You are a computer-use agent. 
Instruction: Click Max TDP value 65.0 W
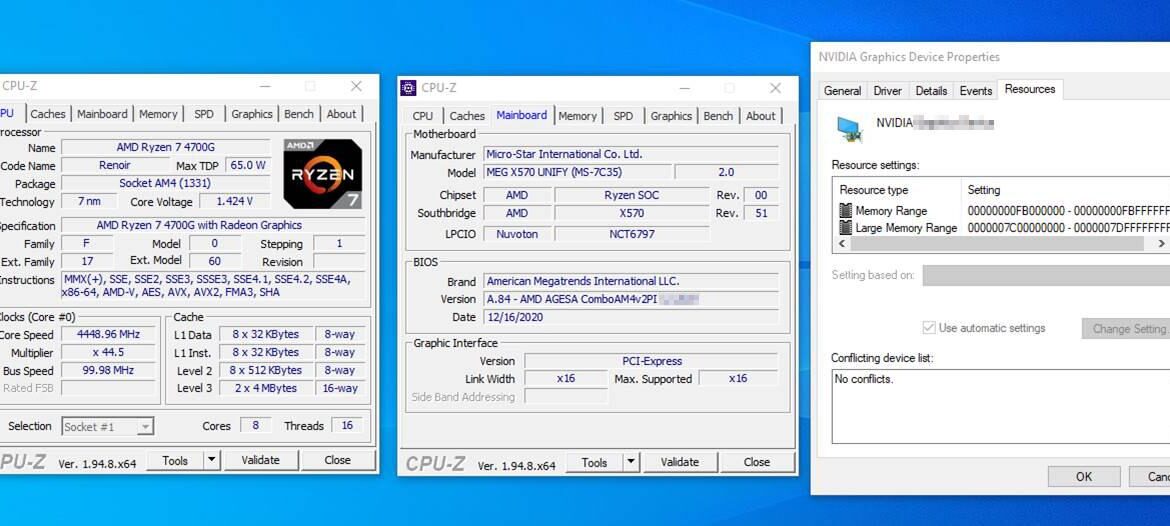pos(248,165)
